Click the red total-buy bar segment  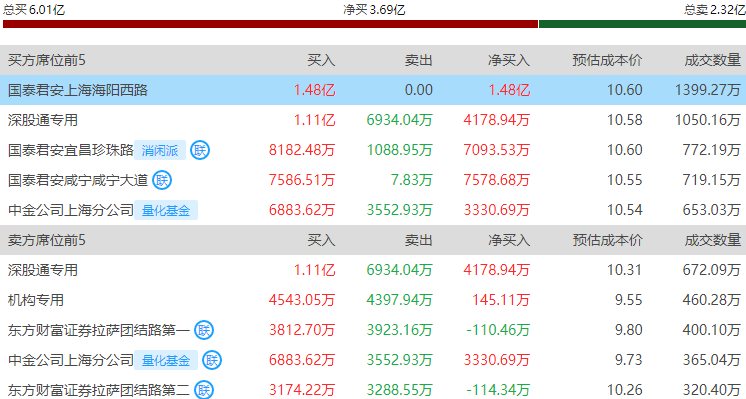(x=270, y=24)
